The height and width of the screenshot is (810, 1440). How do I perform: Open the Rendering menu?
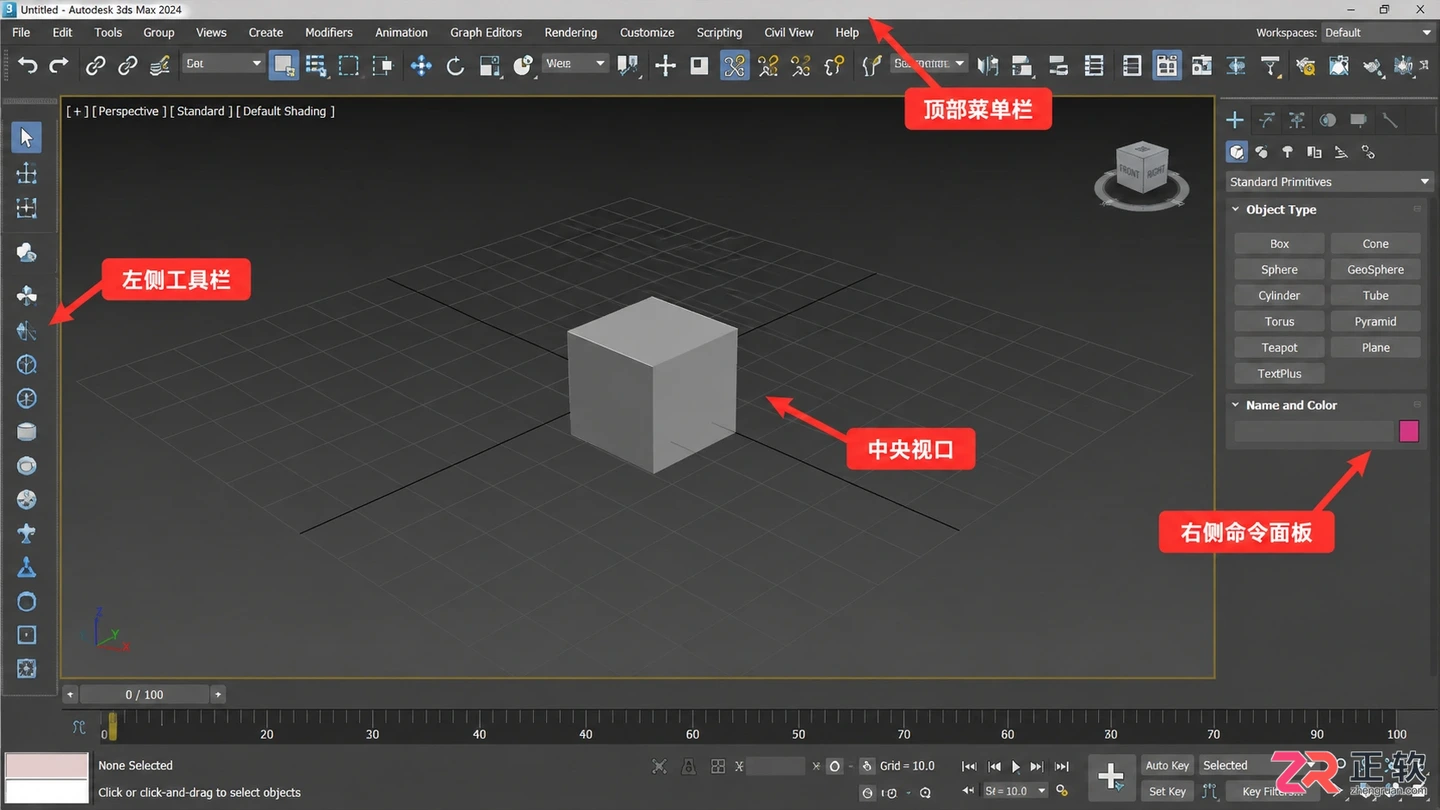(571, 32)
